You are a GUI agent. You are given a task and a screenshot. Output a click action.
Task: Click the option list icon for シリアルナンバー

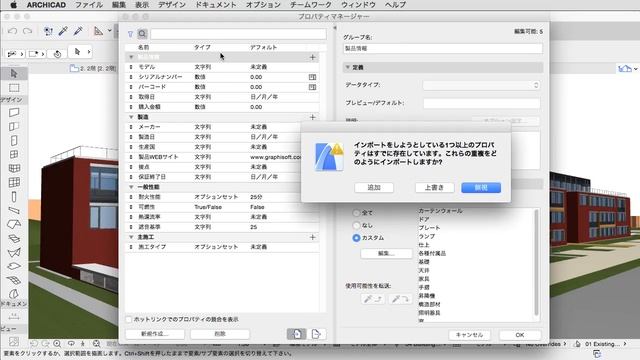pyautogui.click(x=312, y=77)
